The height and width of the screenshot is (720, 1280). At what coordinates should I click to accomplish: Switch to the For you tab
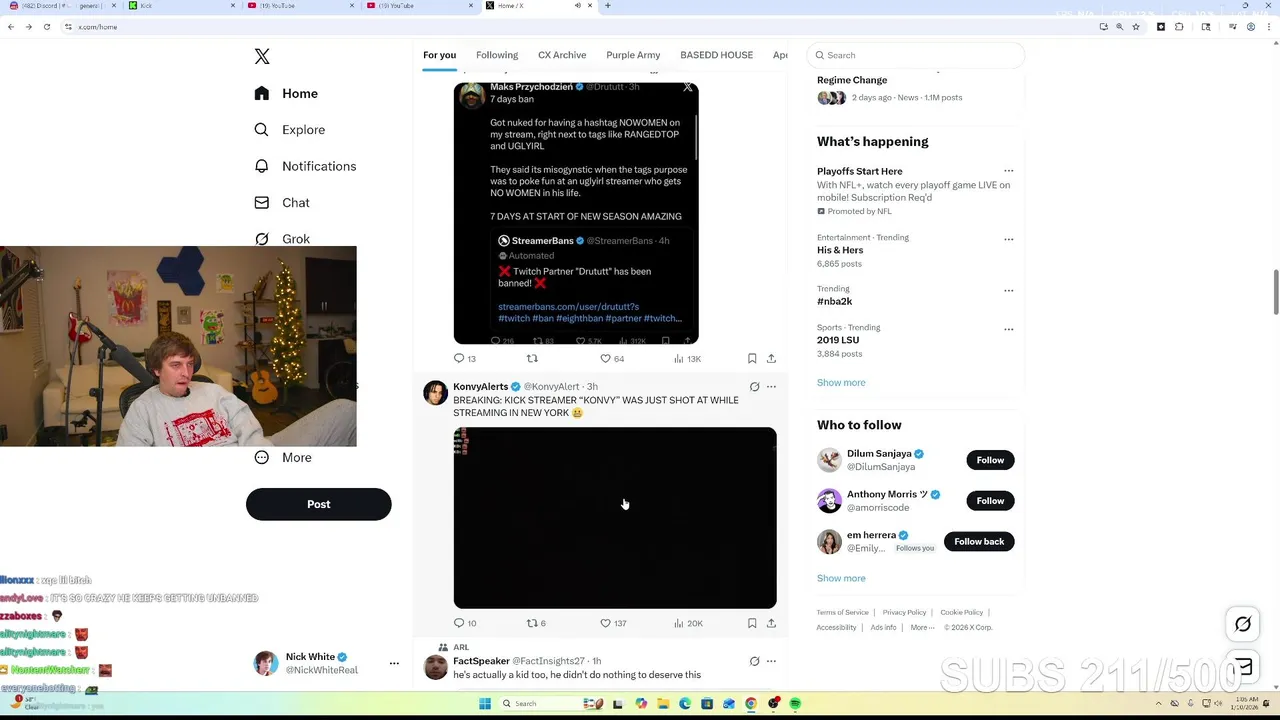439,55
